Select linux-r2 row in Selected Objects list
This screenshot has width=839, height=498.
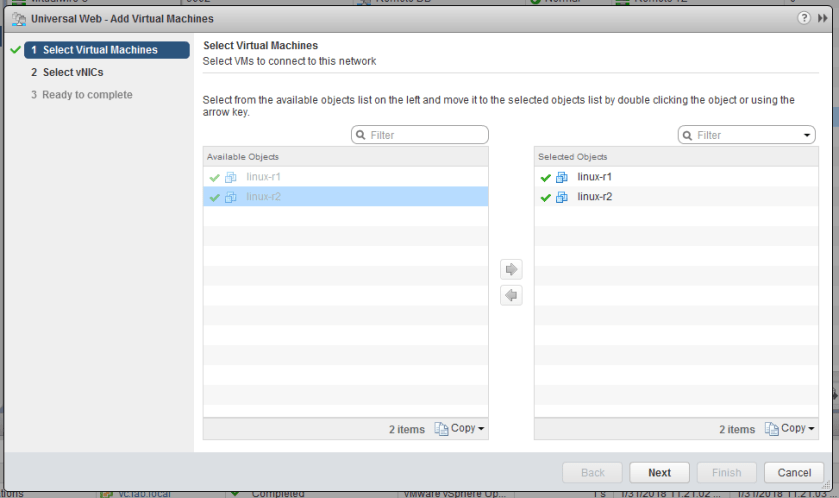tap(595, 197)
